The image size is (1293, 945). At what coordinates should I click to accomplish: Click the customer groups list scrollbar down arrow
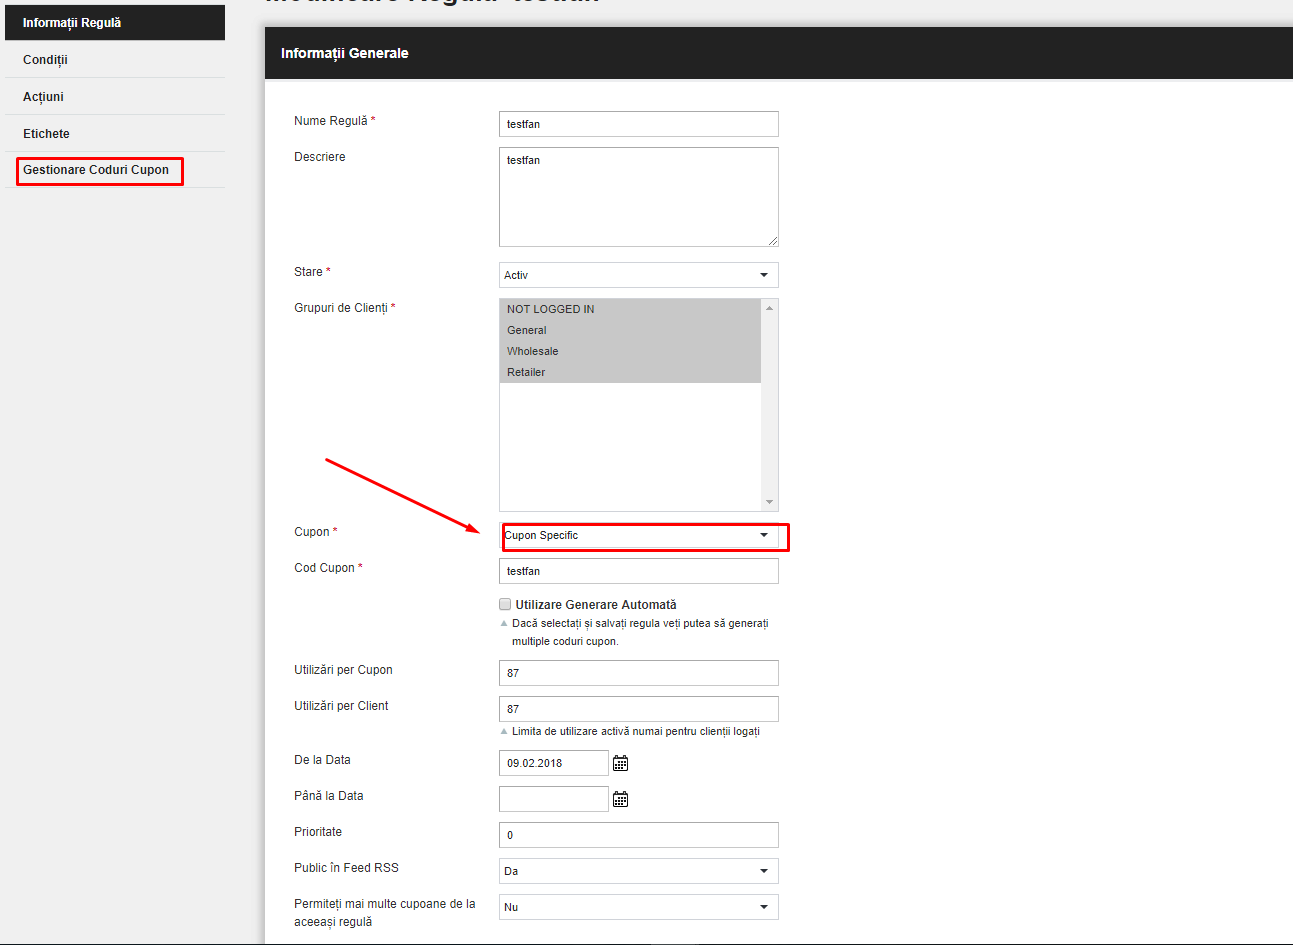769,502
